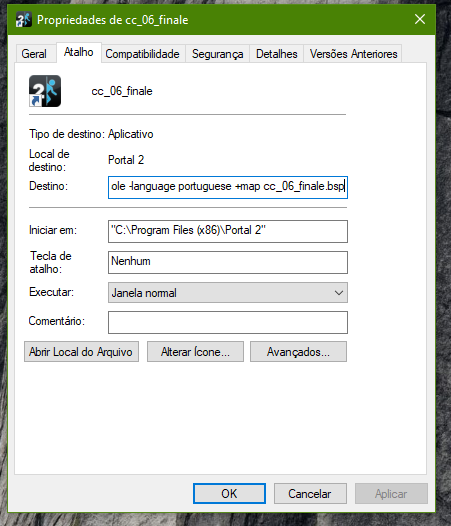The image size is (451, 526).
Task: Go to the Detalhes tab
Action: click(277, 54)
